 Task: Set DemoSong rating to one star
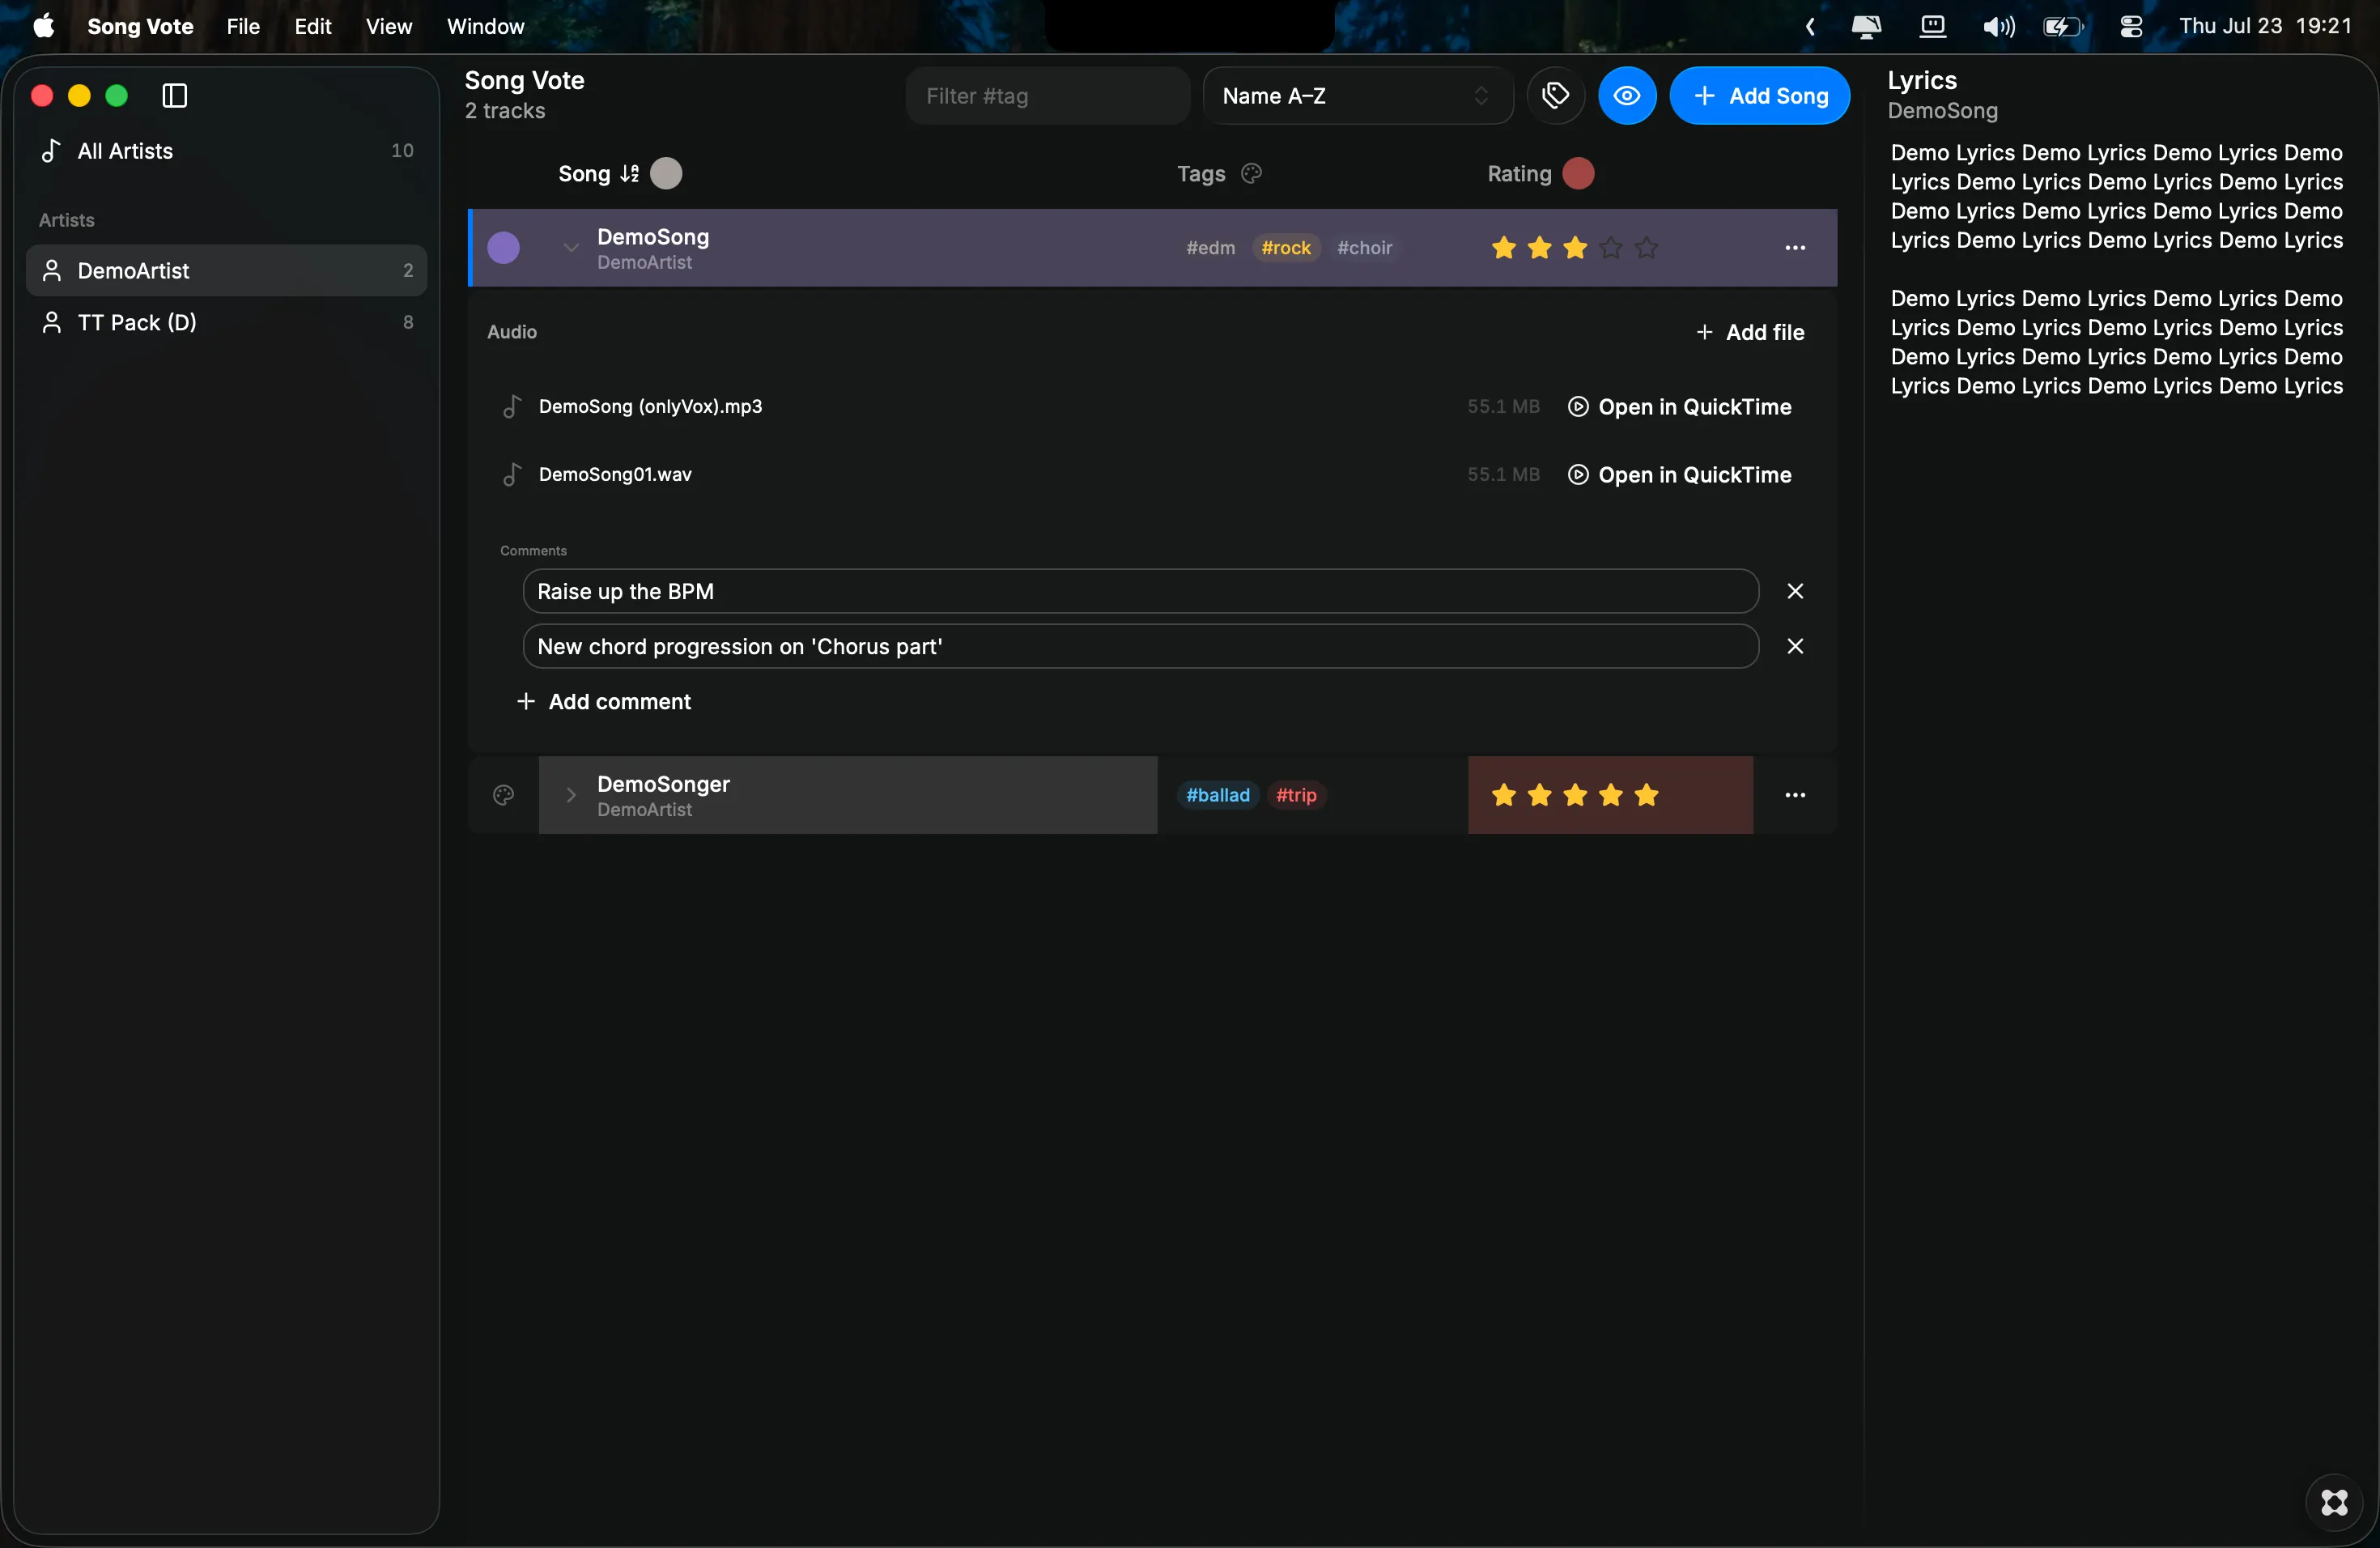(x=1503, y=248)
